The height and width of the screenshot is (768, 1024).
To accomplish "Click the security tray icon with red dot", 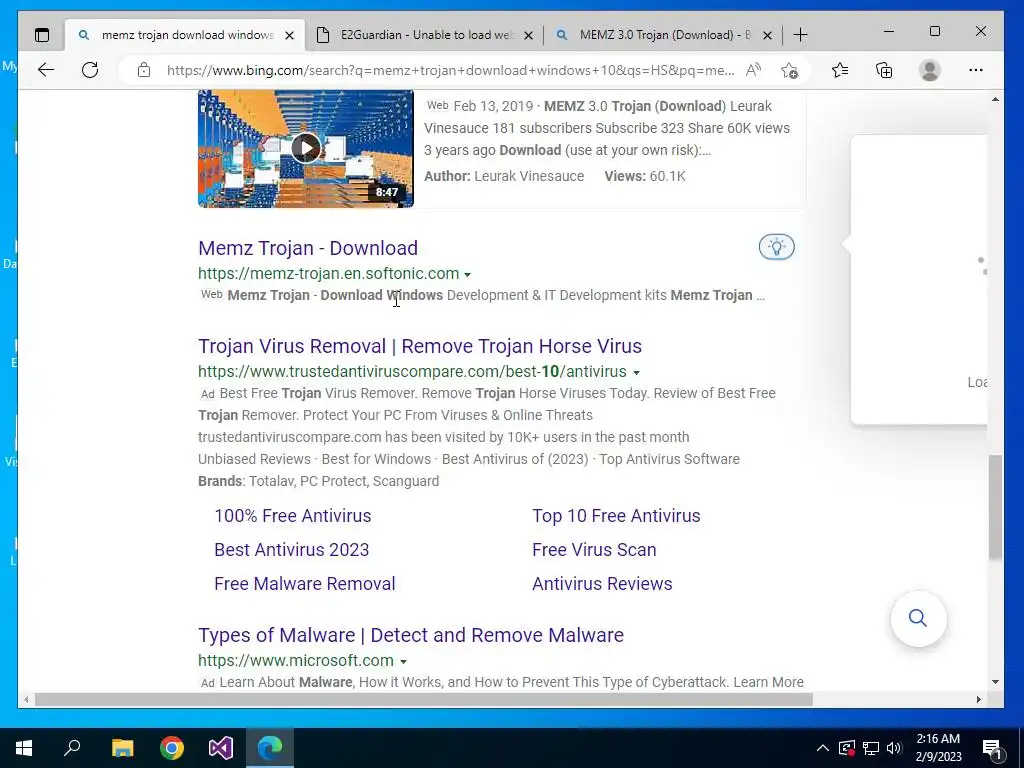I will (x=846, y=748).
